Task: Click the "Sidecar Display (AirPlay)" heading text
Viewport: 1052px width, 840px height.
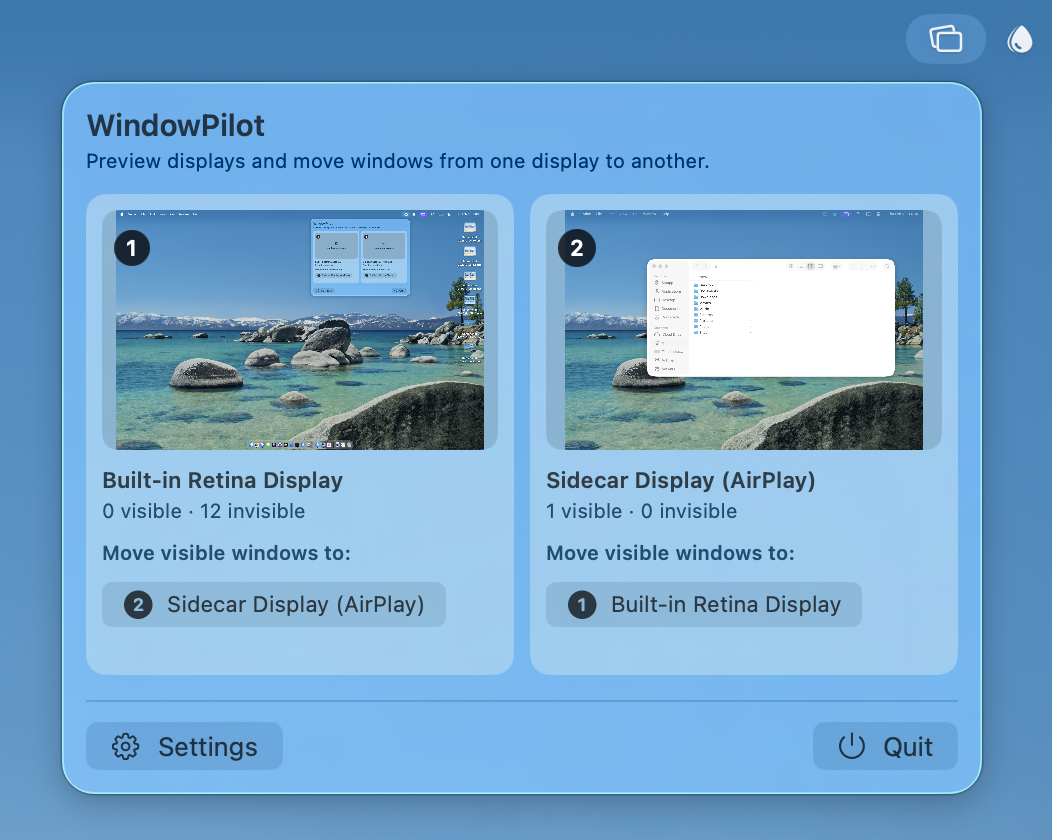Action: (681, 480)
